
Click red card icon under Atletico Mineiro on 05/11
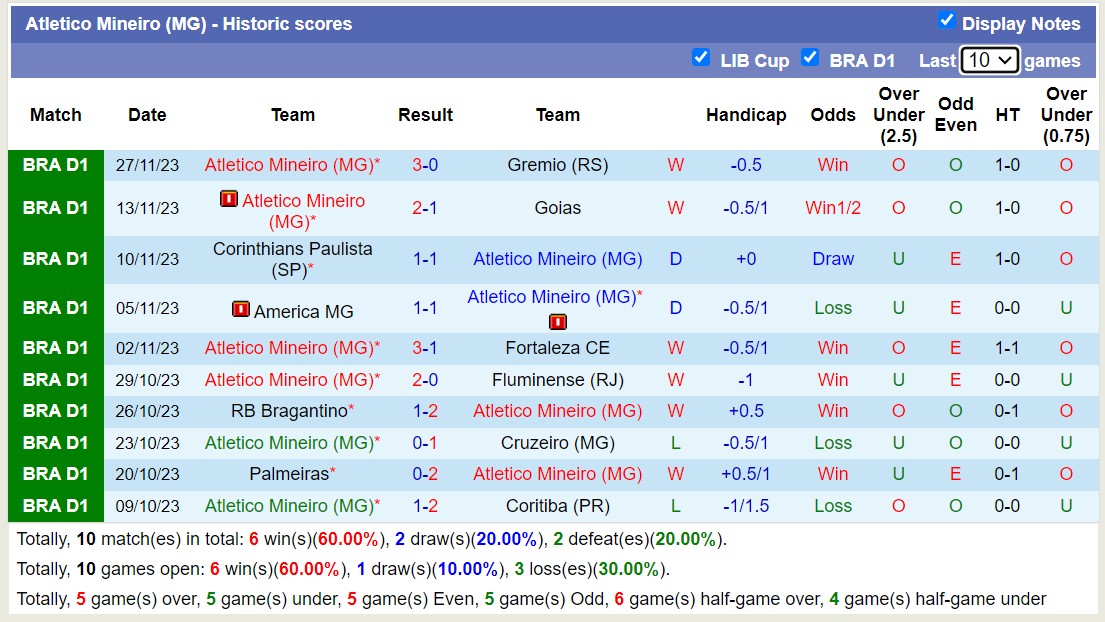pos(557,322)
